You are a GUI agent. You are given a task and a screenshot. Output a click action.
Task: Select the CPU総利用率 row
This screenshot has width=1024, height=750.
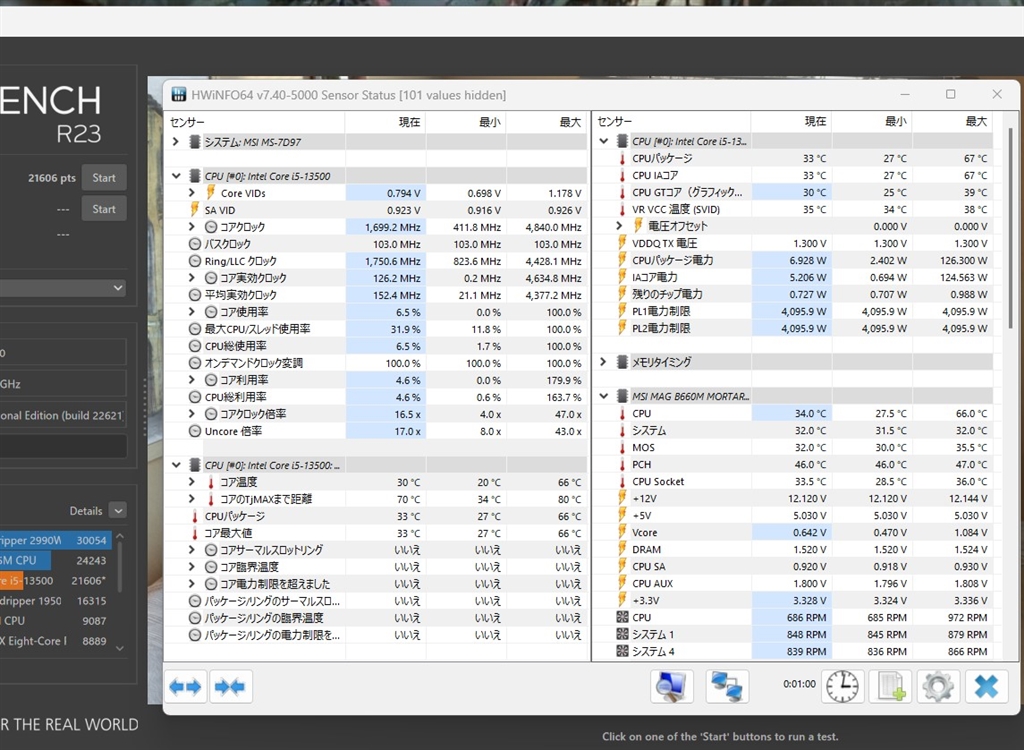[x=376, y=397]
